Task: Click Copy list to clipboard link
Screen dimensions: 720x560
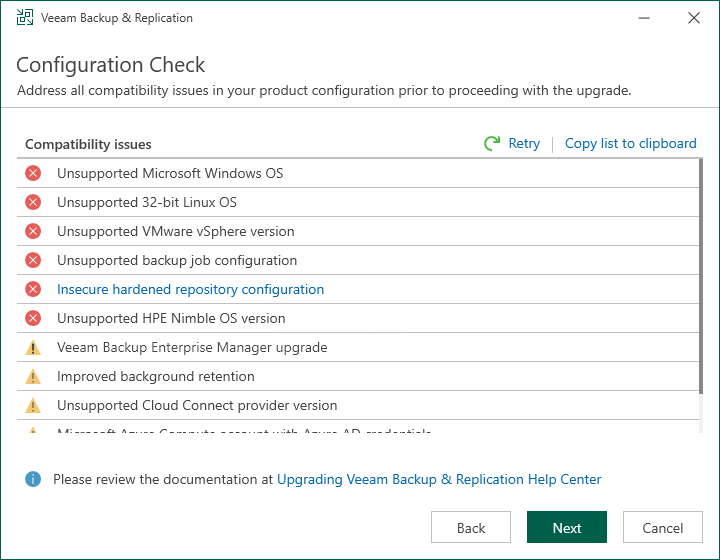Action: coord(630,143)
